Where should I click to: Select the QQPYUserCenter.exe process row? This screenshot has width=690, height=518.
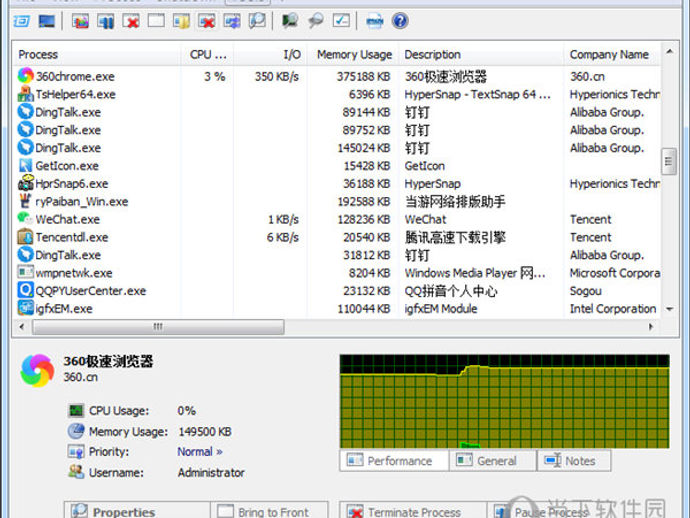point(339,290)
